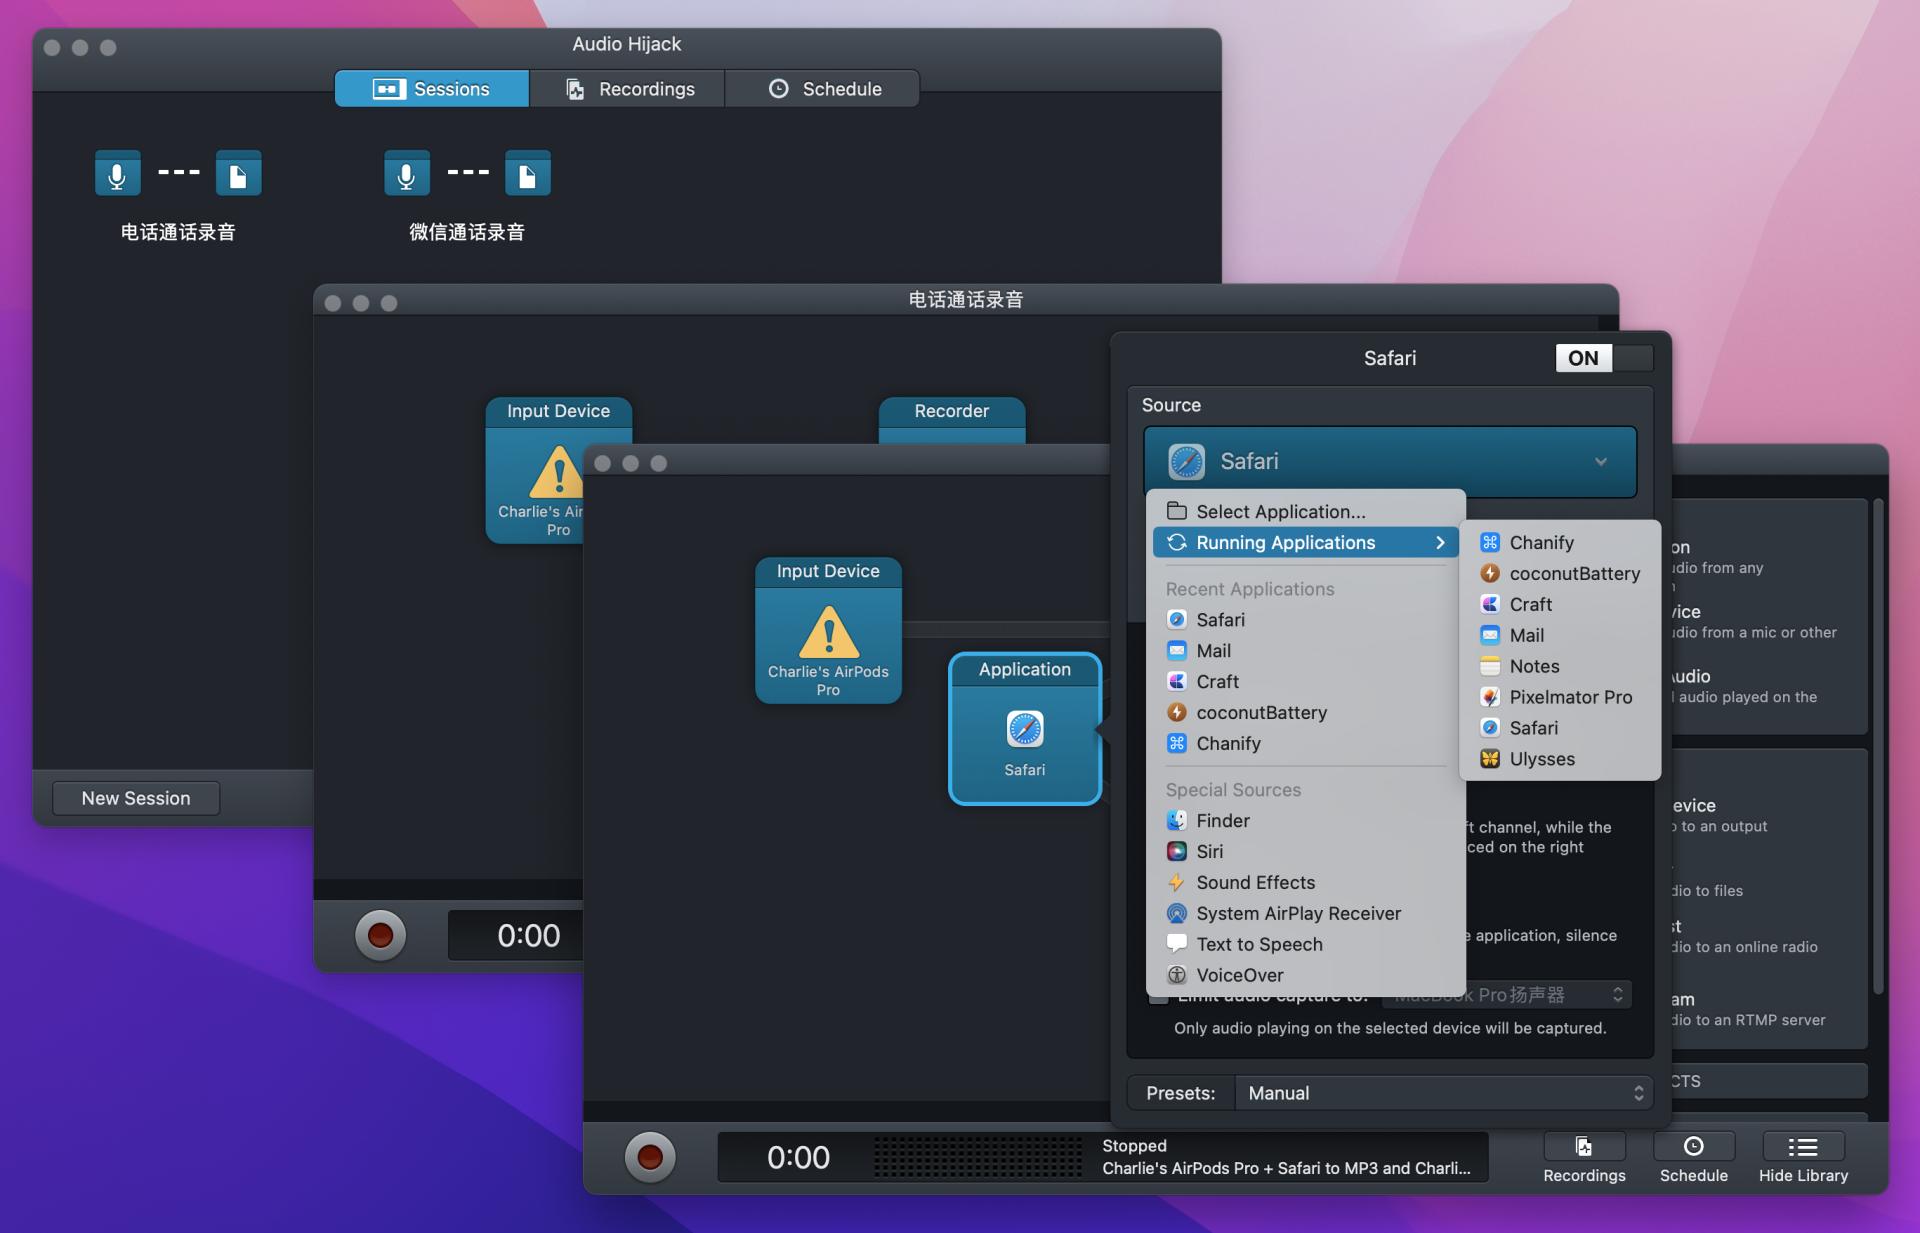The height and width of the screenshot is (1233, 1920).
Task: Expand the Running Applications submenu arrow
Action: pyautogui.click(x=1440, y=542)
